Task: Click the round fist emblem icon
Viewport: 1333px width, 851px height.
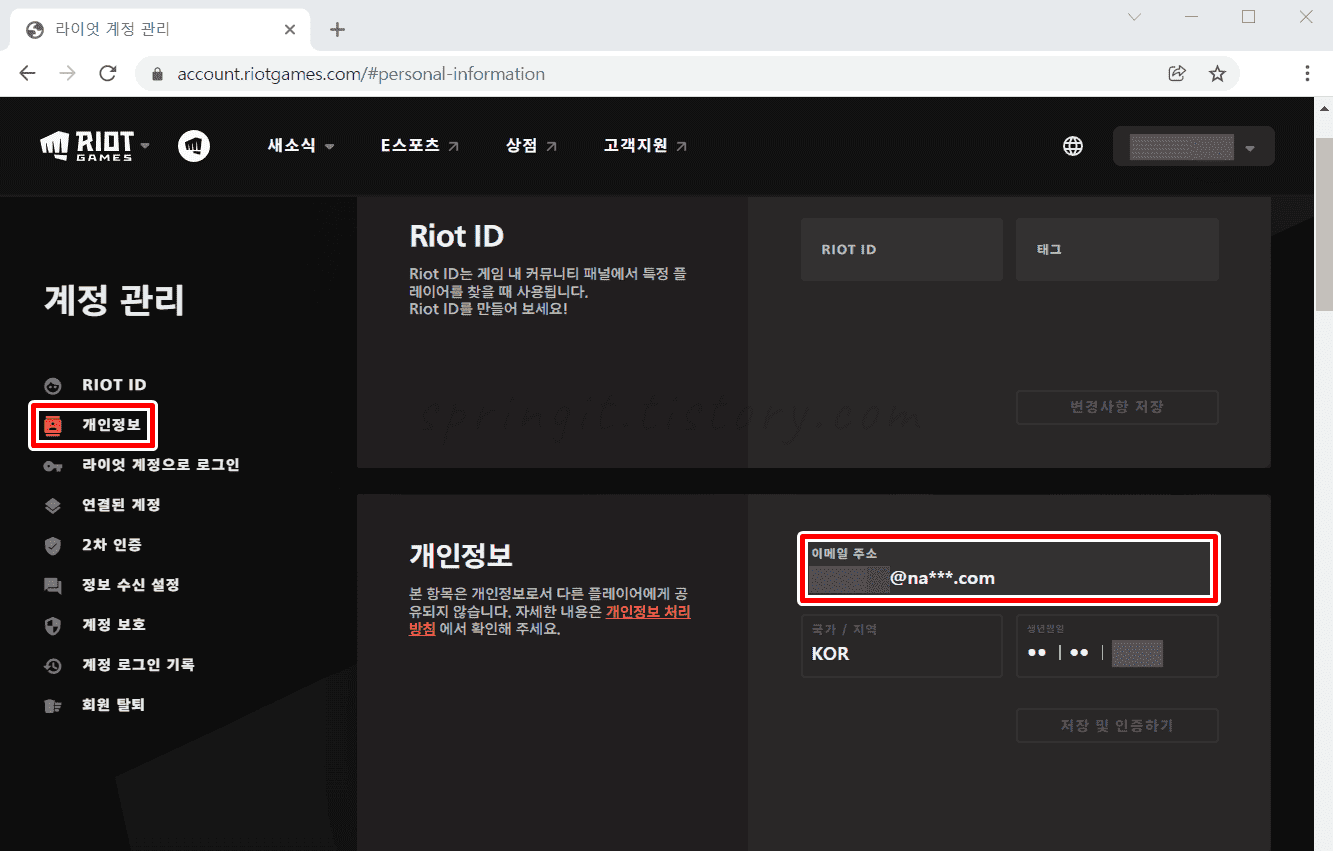Action: 194,146
